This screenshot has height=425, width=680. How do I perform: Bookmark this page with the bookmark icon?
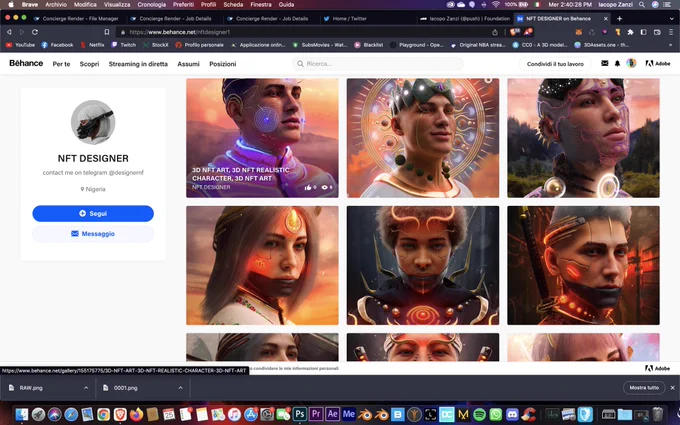click(107, 32)
